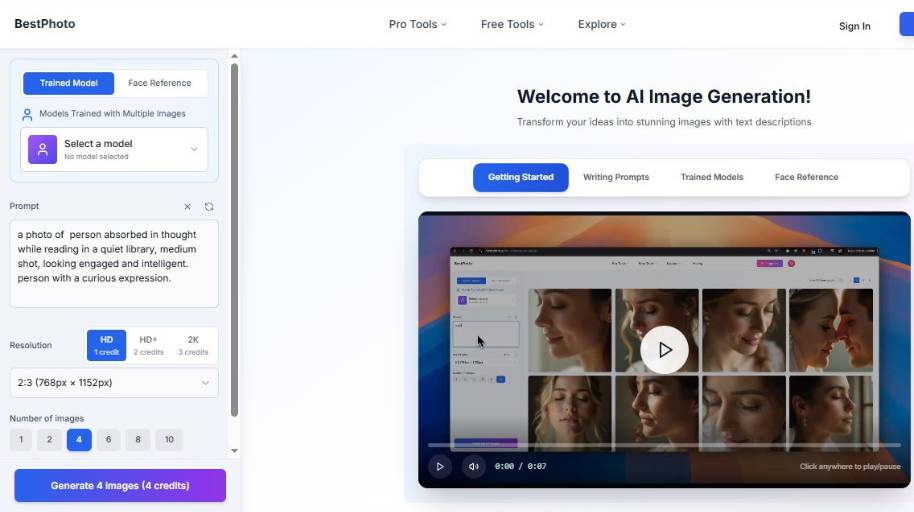Click the refresh prompt icon
Image resolution: width=914 pixels, height=512 pixels.
tap(209, 207)
